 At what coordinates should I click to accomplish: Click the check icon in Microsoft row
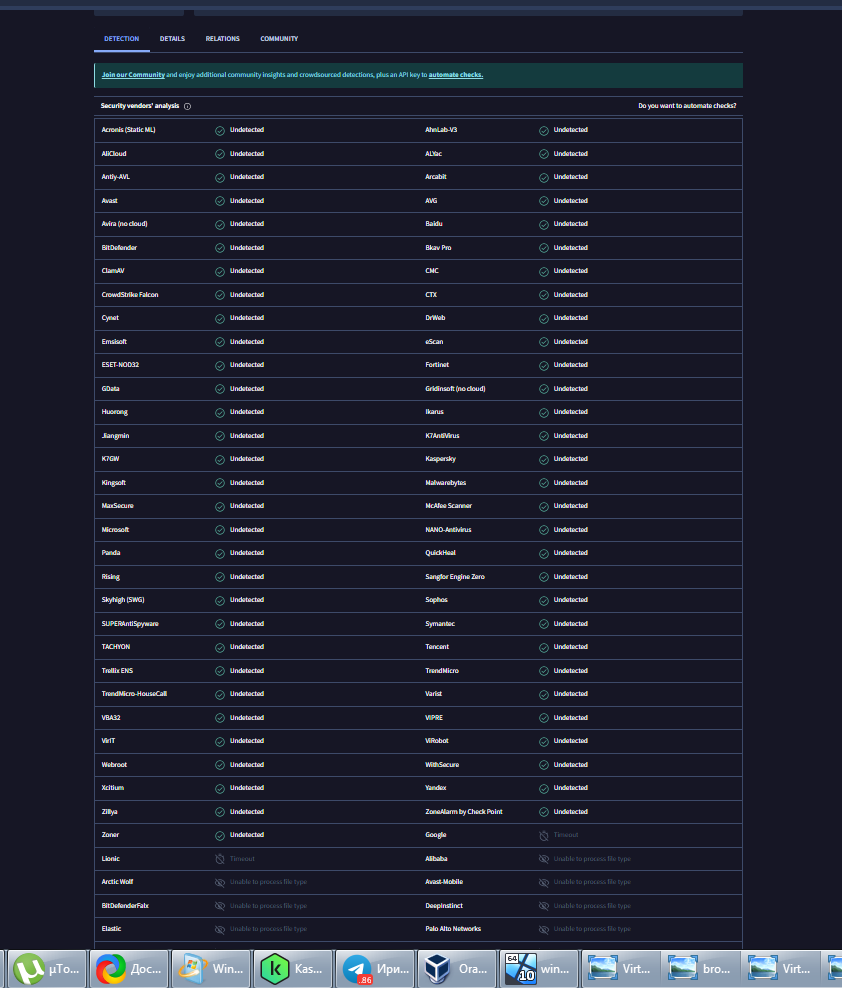coord(220,531)
